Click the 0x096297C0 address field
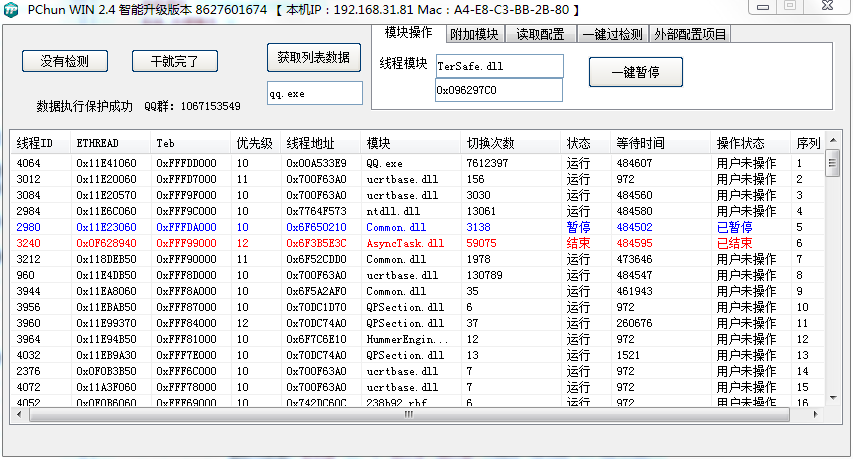Viewport: 853px width, 459px height. pos(498,90)
